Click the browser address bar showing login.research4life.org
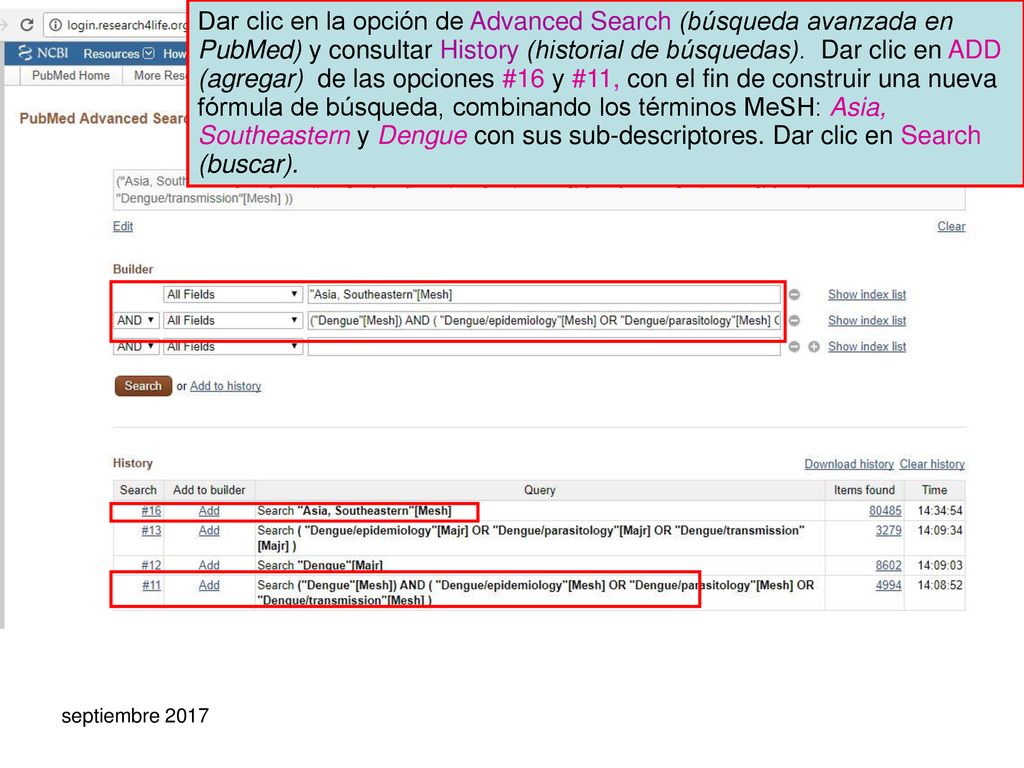The height and width of the screenshot is (768, 1024). pyautogui.click(x=118, y=25)
